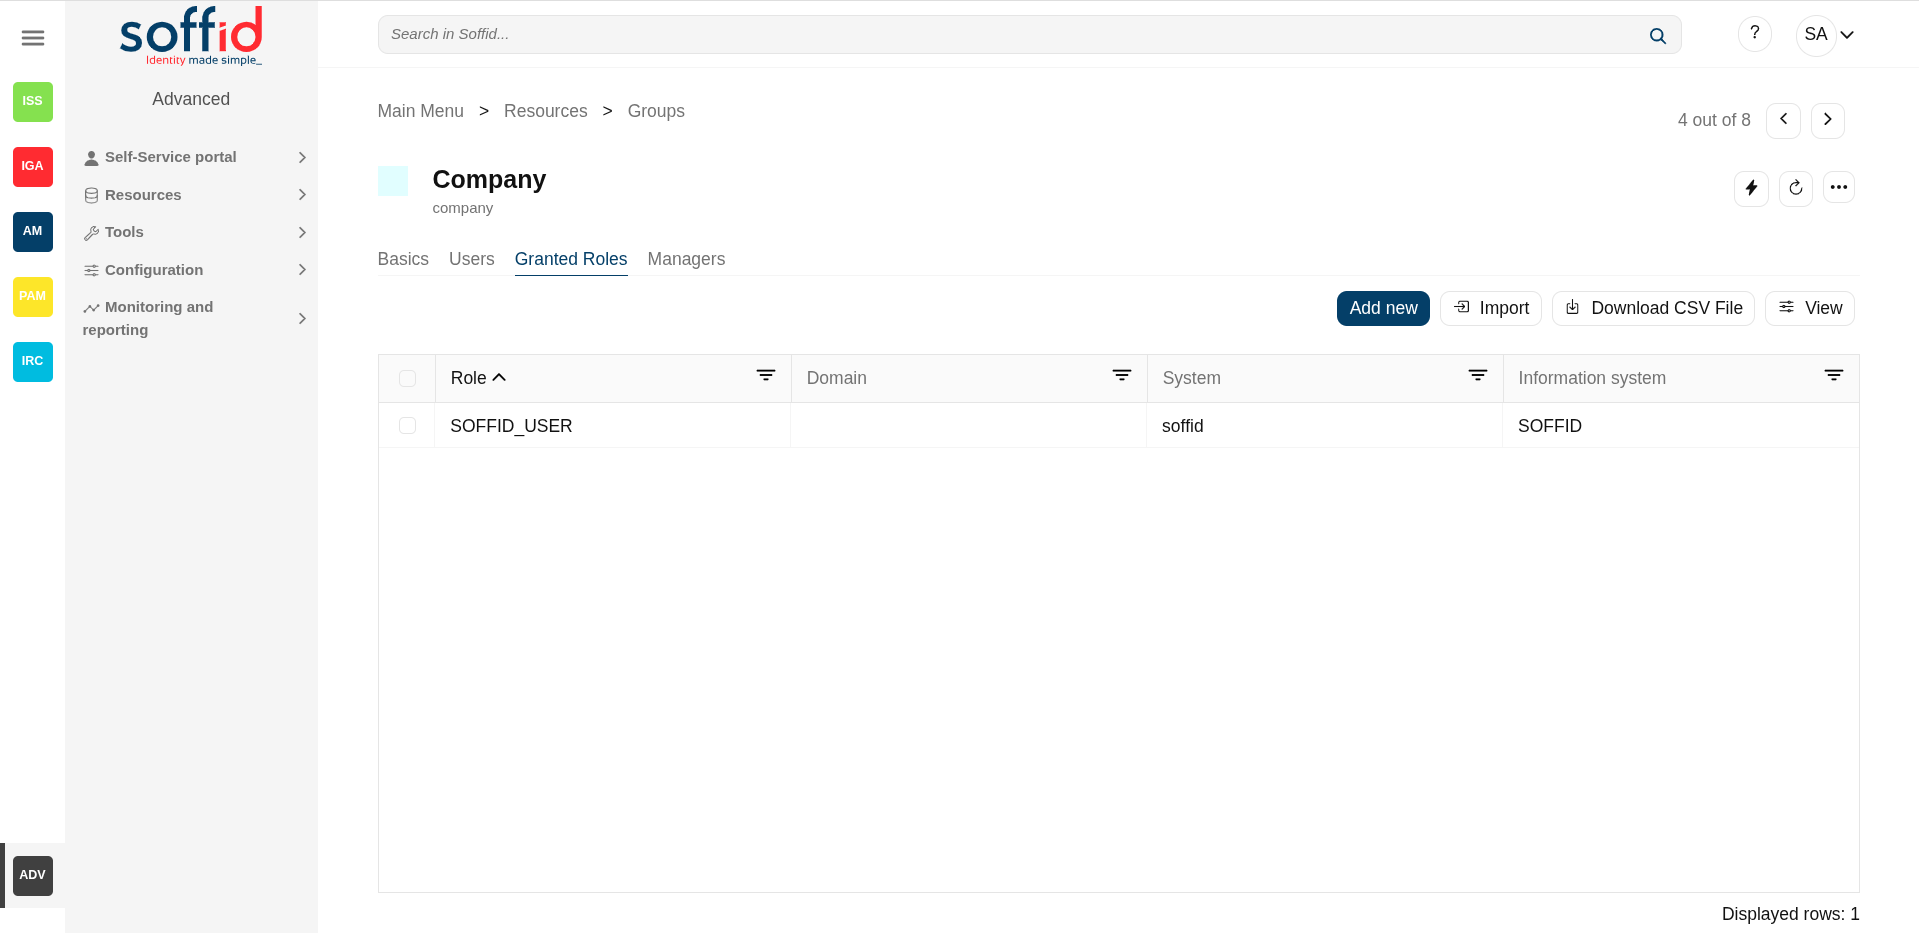The width and height of the screenshot is (1919, 933).
Task: Click the search magnifier icon
Action: 1657,36
